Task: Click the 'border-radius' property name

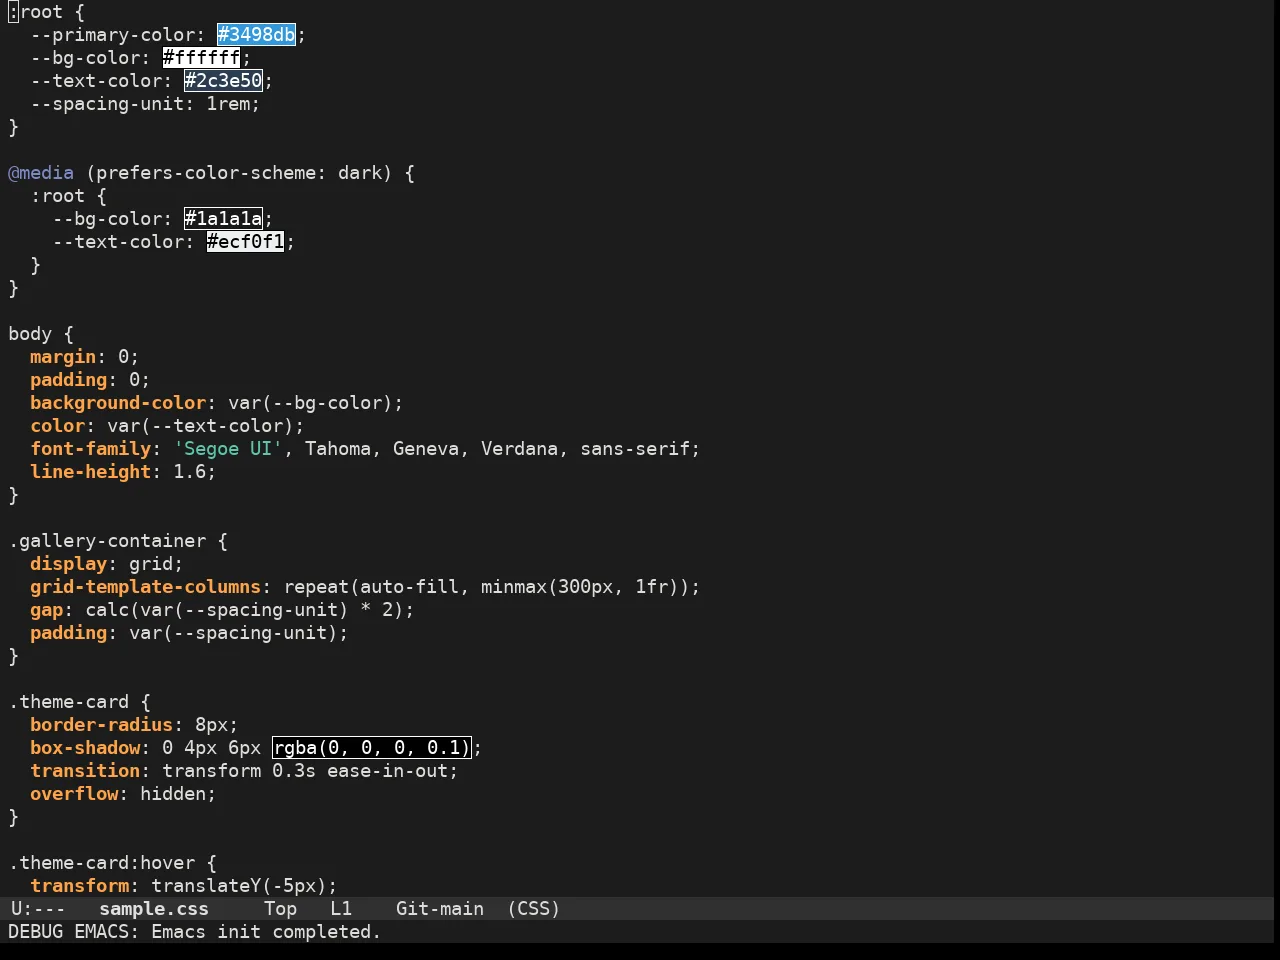Action: click(101, 725)
